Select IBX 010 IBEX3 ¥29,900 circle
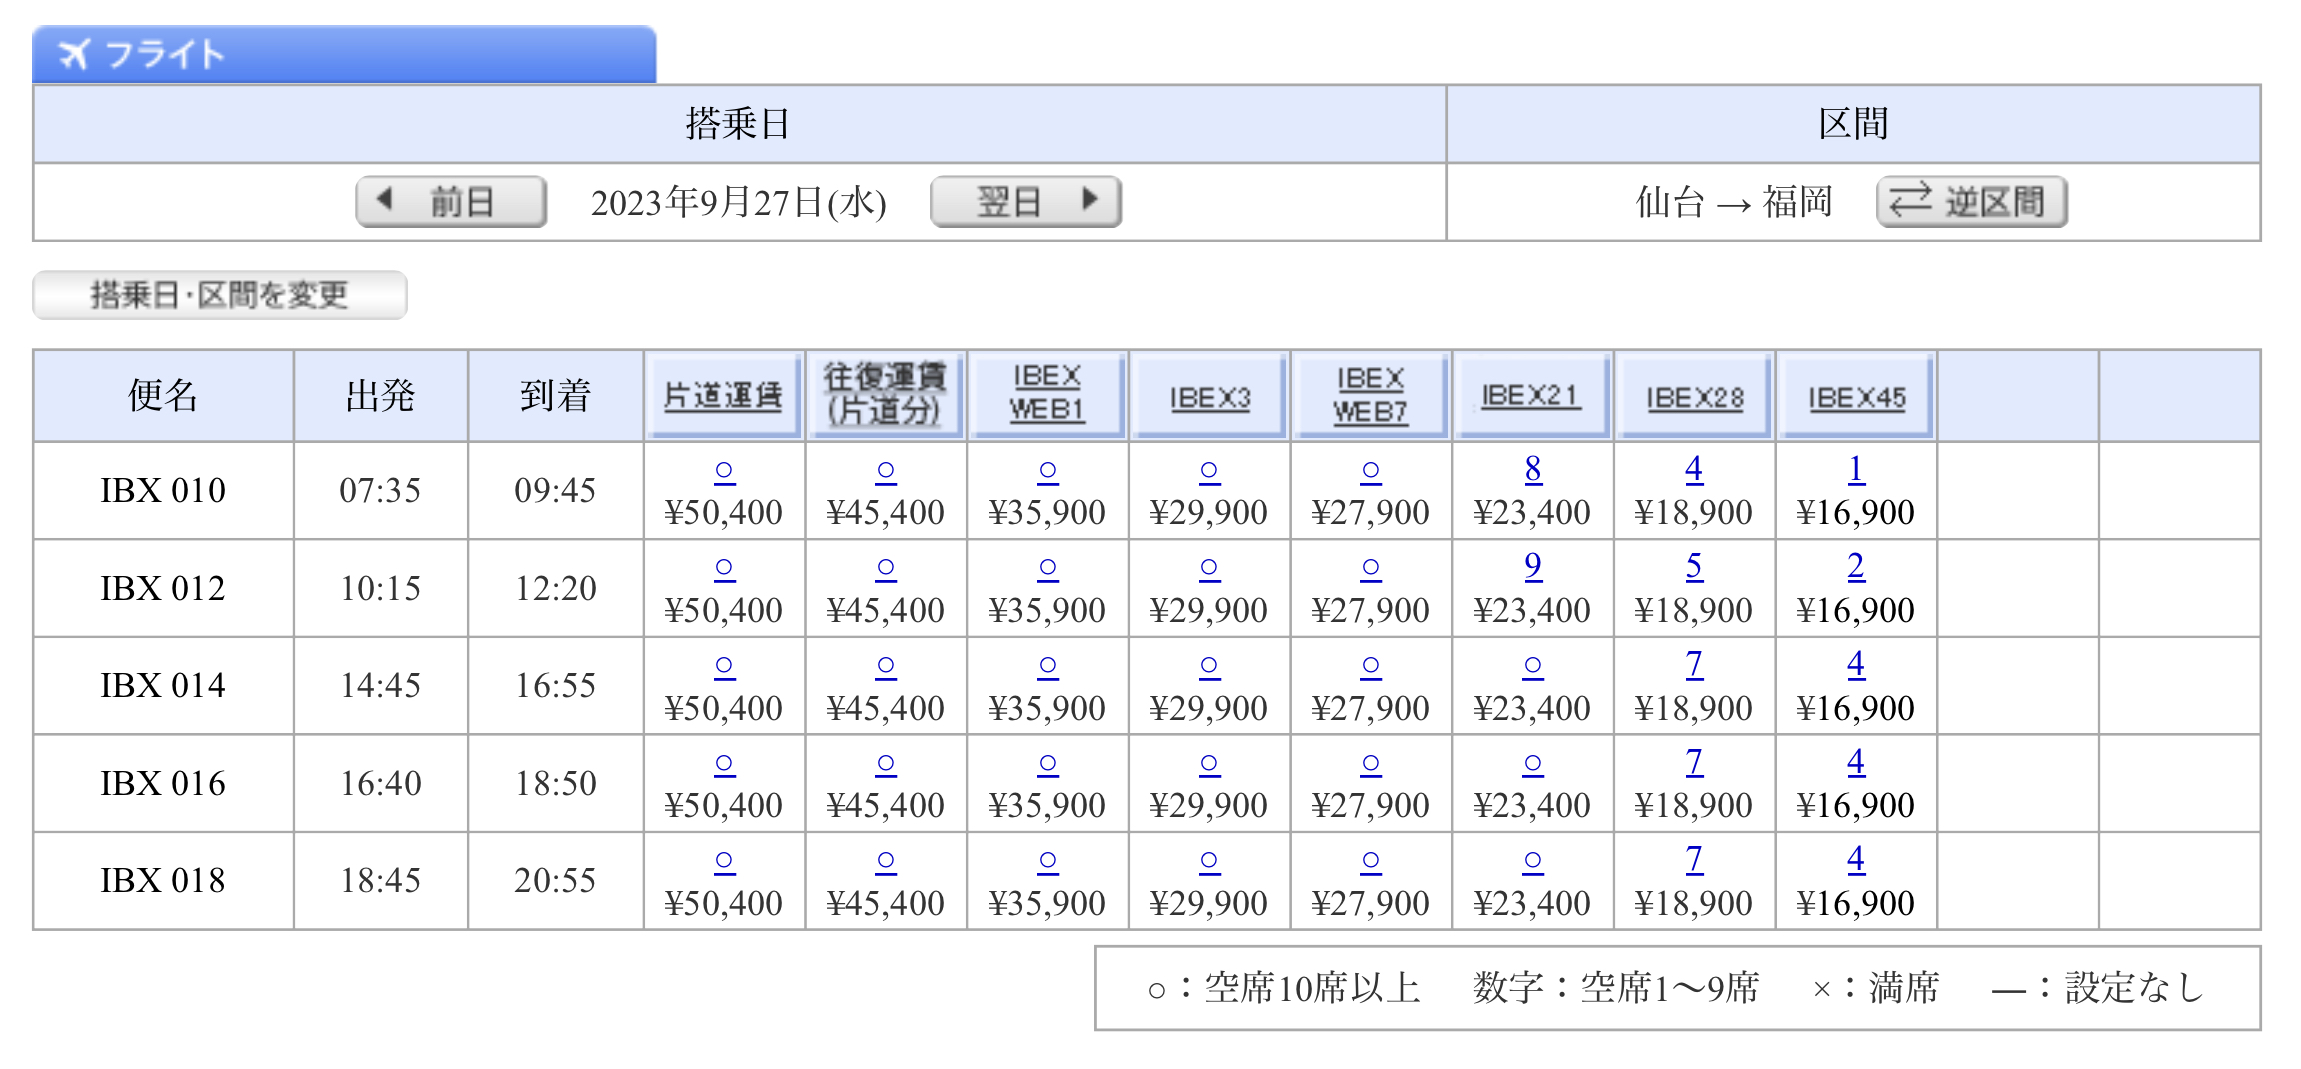 point(1209,470)
